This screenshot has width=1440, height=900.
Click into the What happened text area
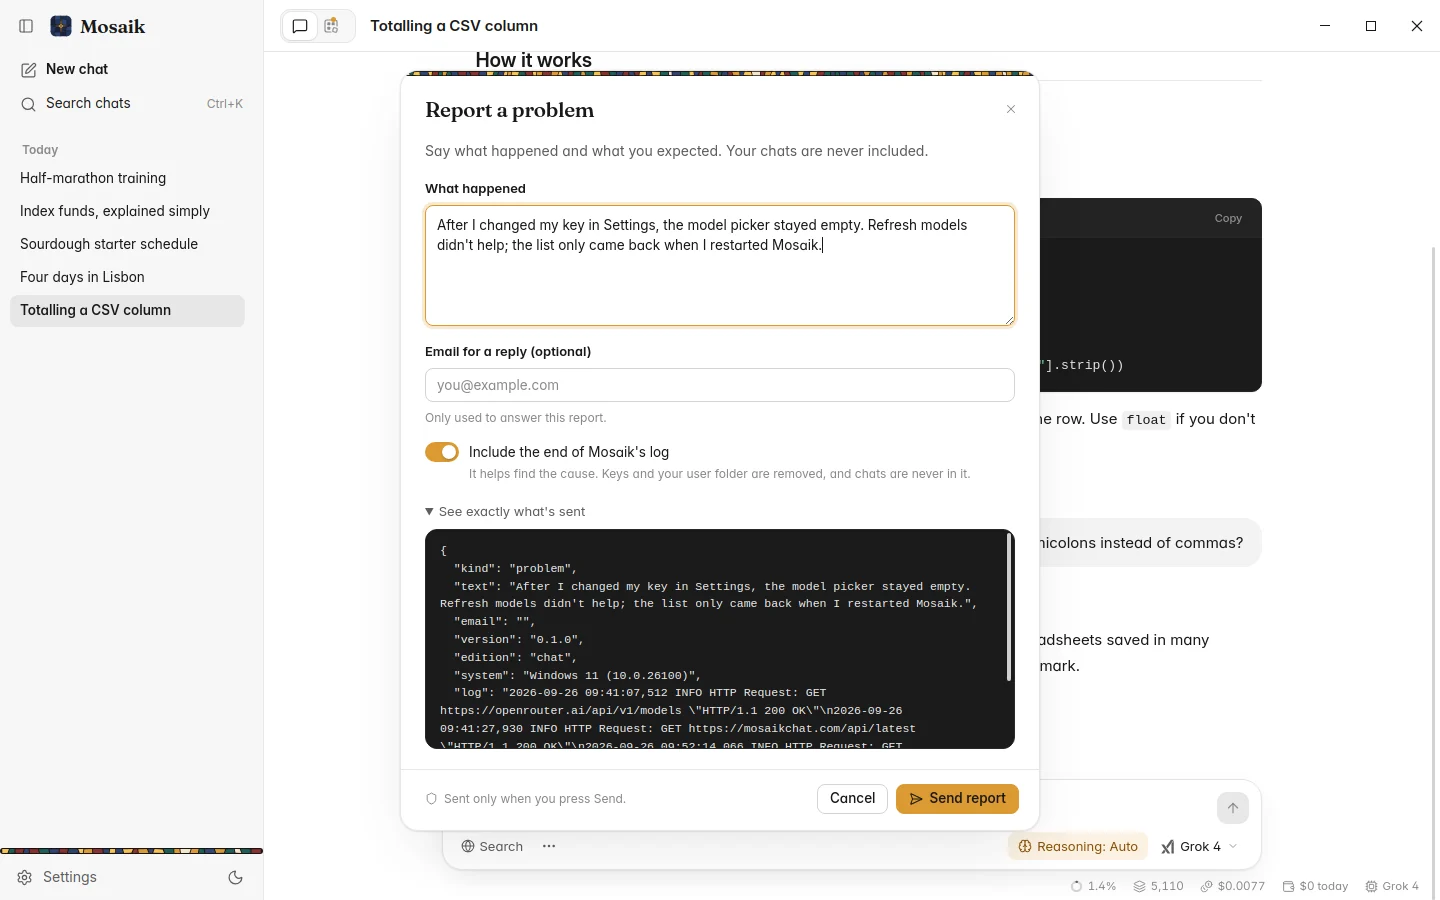tap(720, 266)
